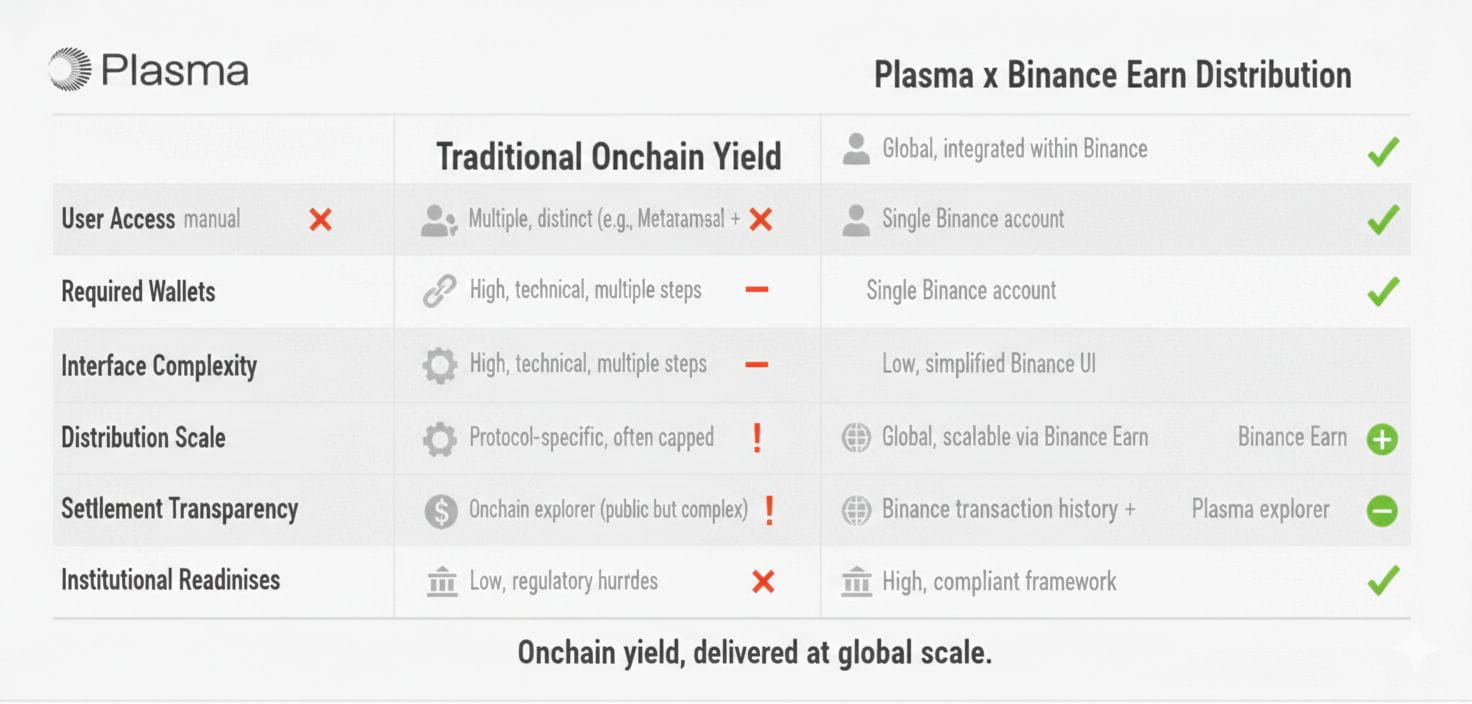Image resolution: width=1472 pixels, height=704 pixels.
Task: Click the green checkmark in the Required Wallets row
Action: pyautogui.click(x=1383, y=291)
